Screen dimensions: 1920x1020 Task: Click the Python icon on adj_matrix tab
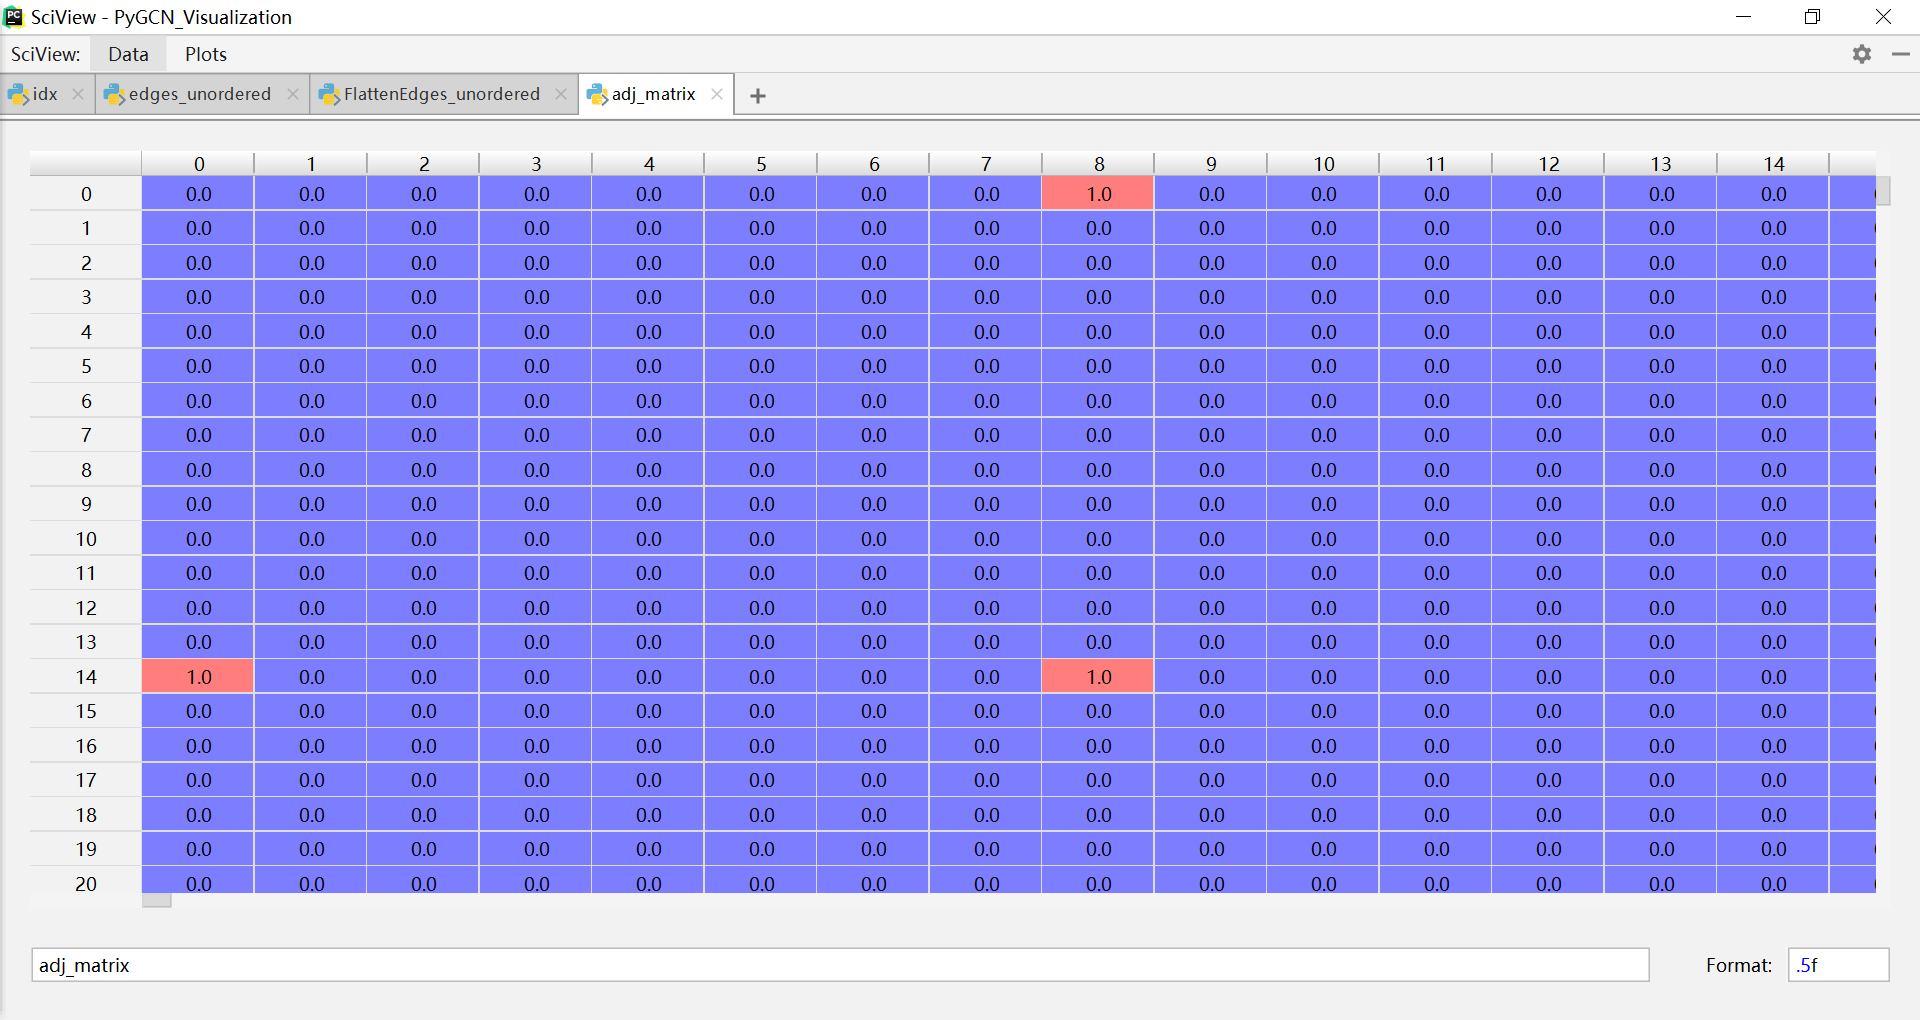(598, 94)
